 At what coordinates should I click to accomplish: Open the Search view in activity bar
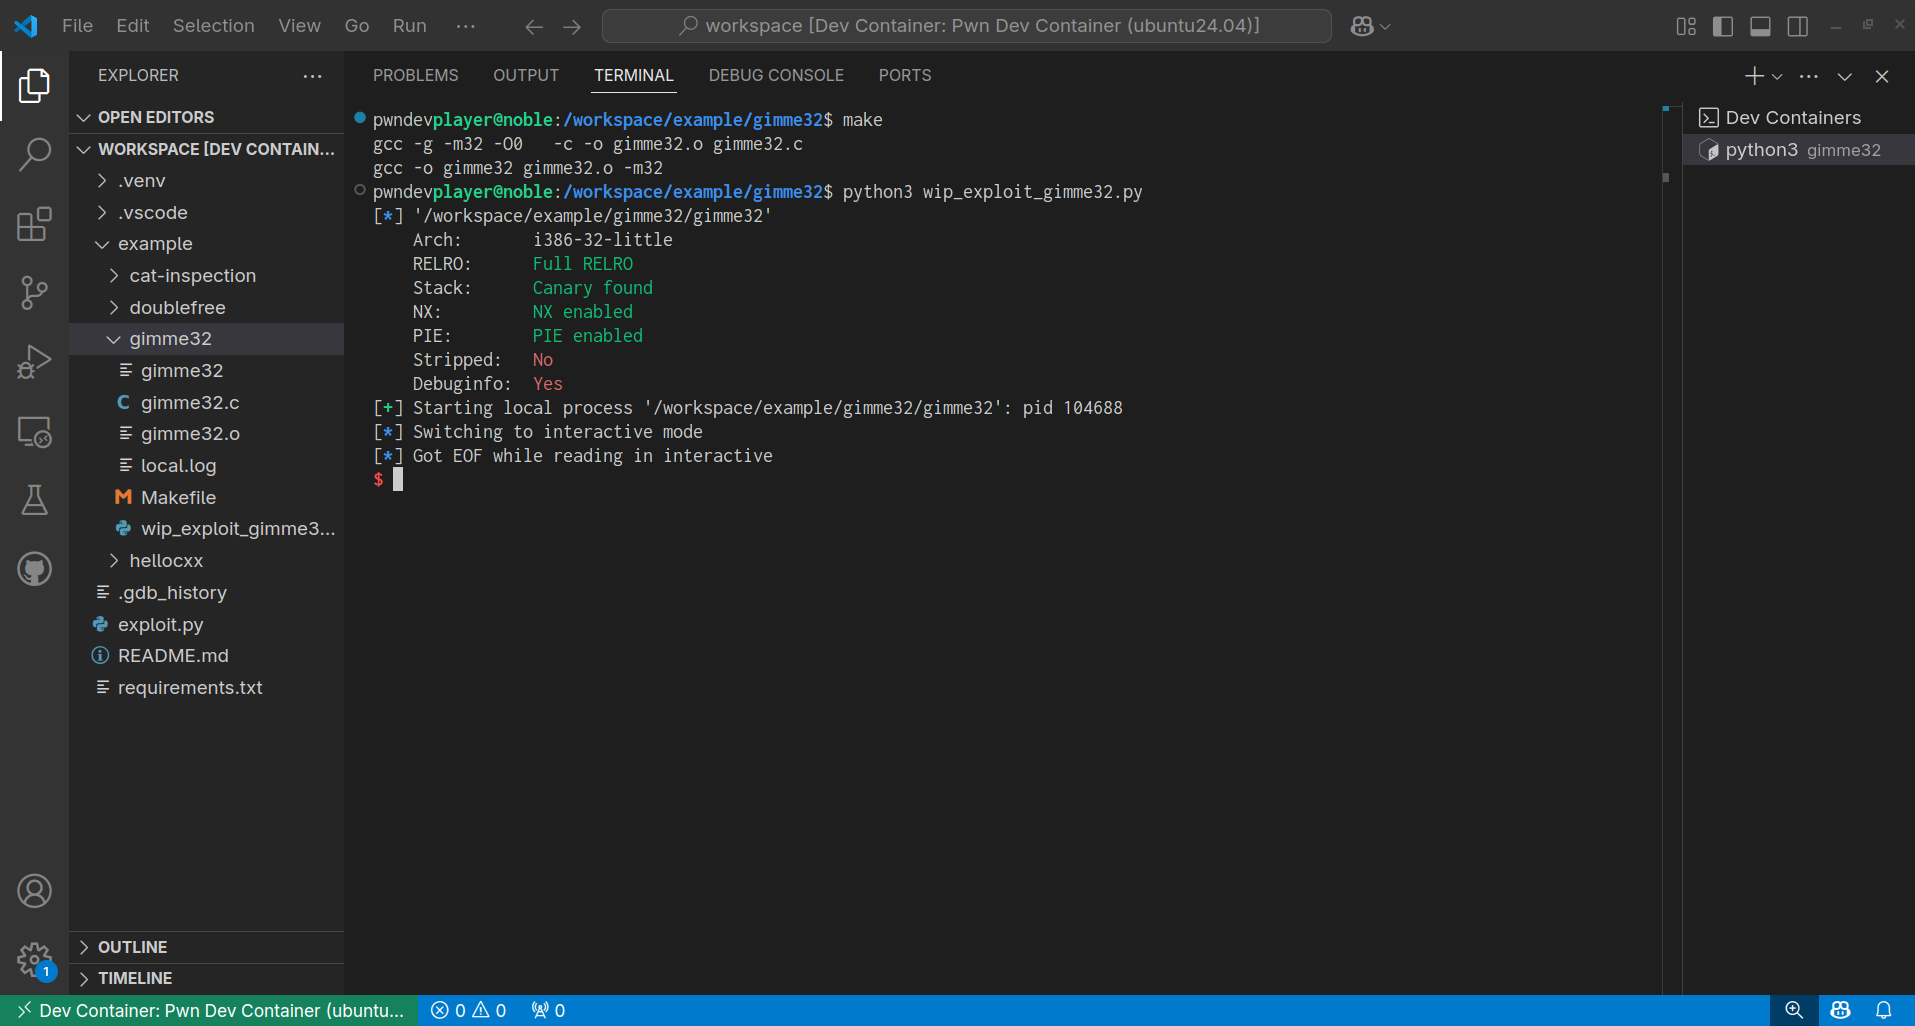tap(34, 155)
